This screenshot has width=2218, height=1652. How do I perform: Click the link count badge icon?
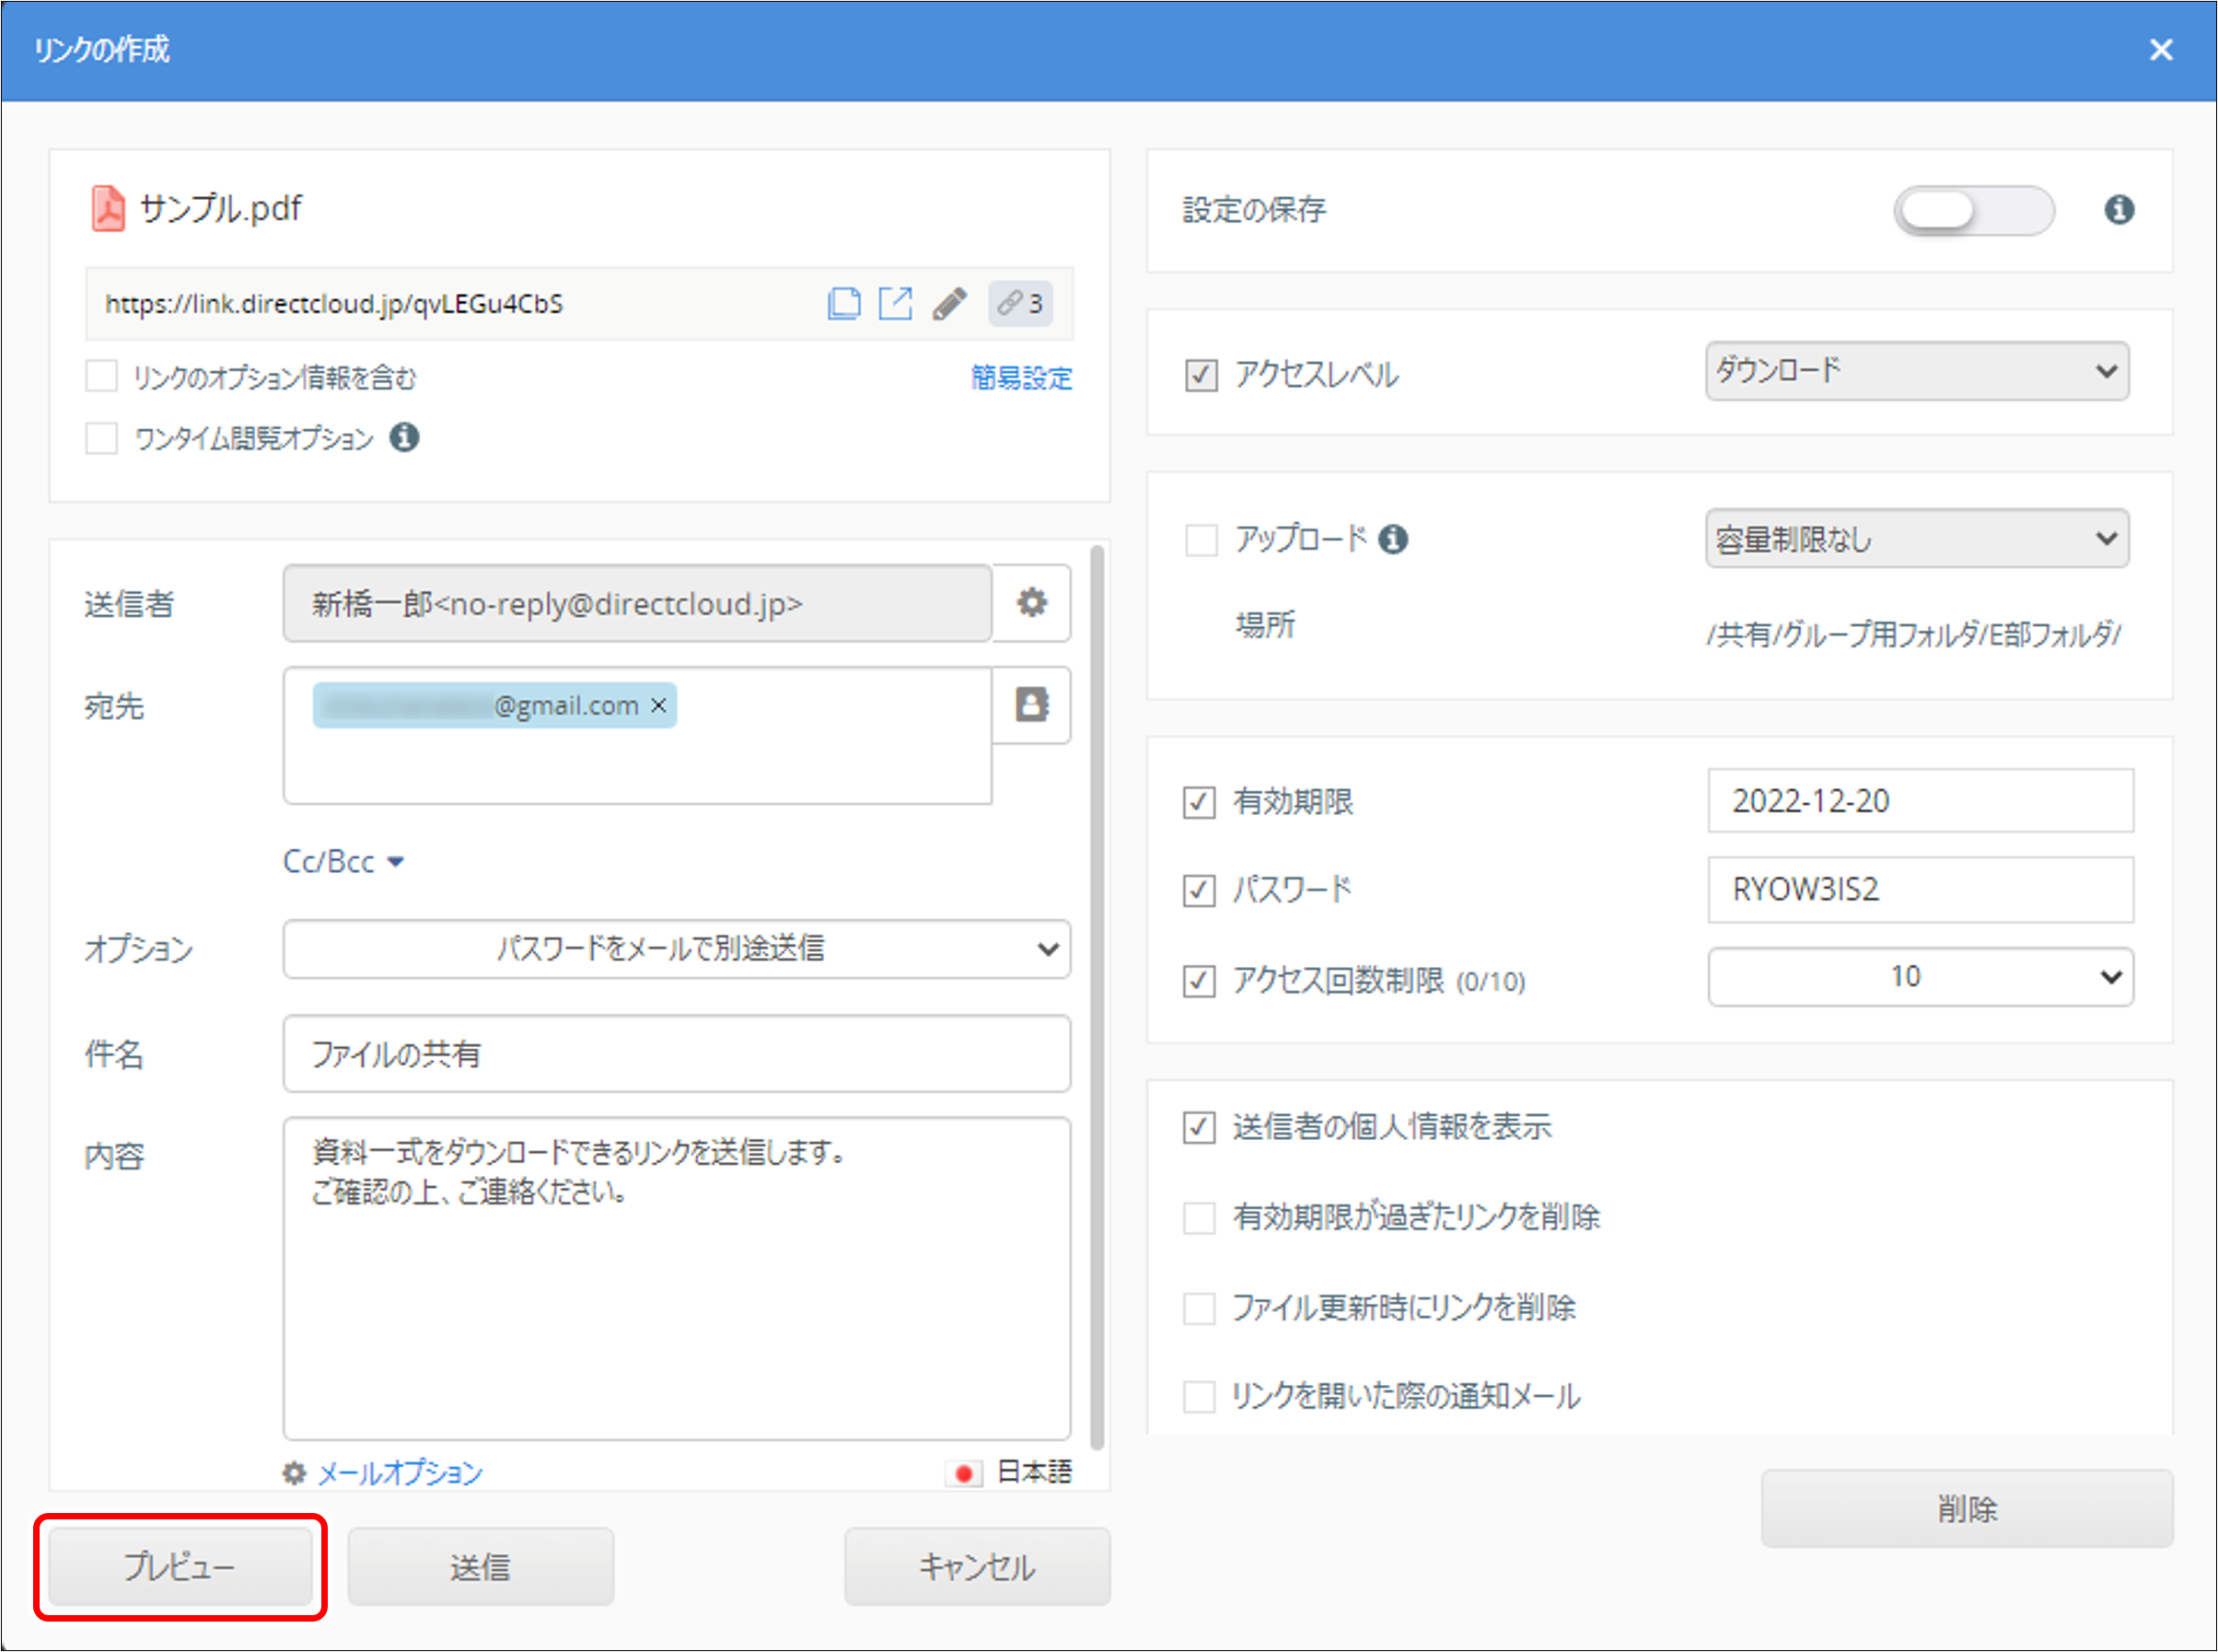pos(1020,303)
